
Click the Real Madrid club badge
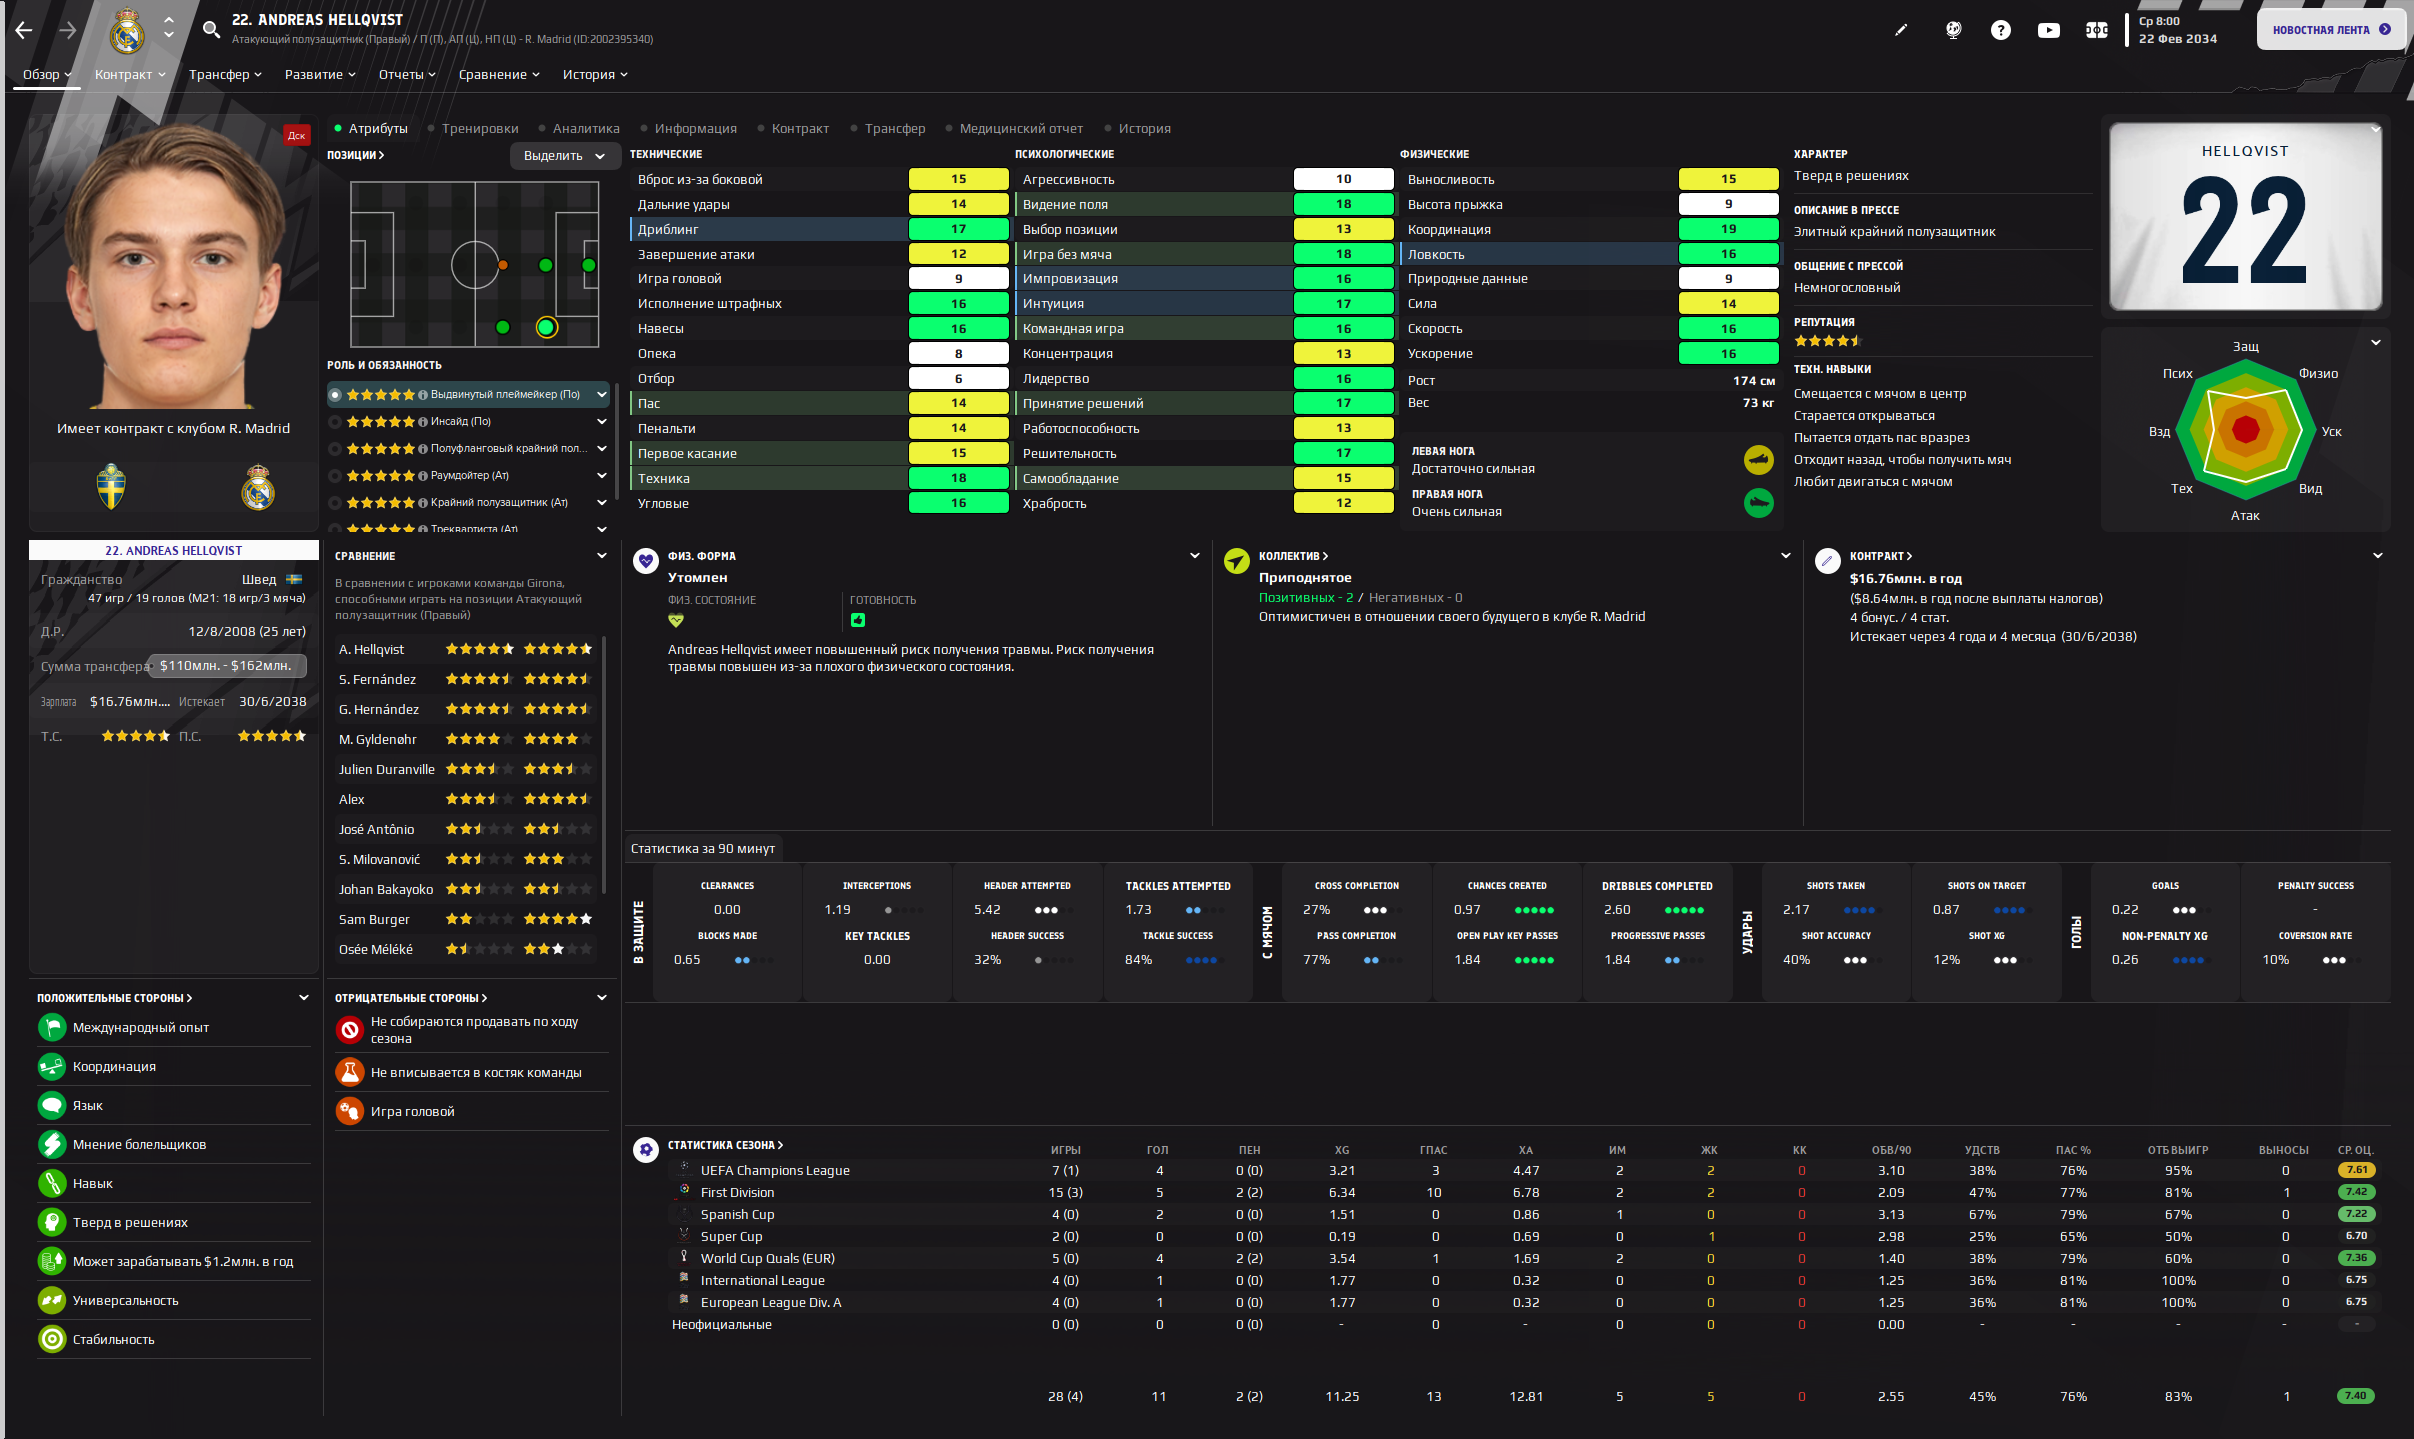(x=258, y=488)
